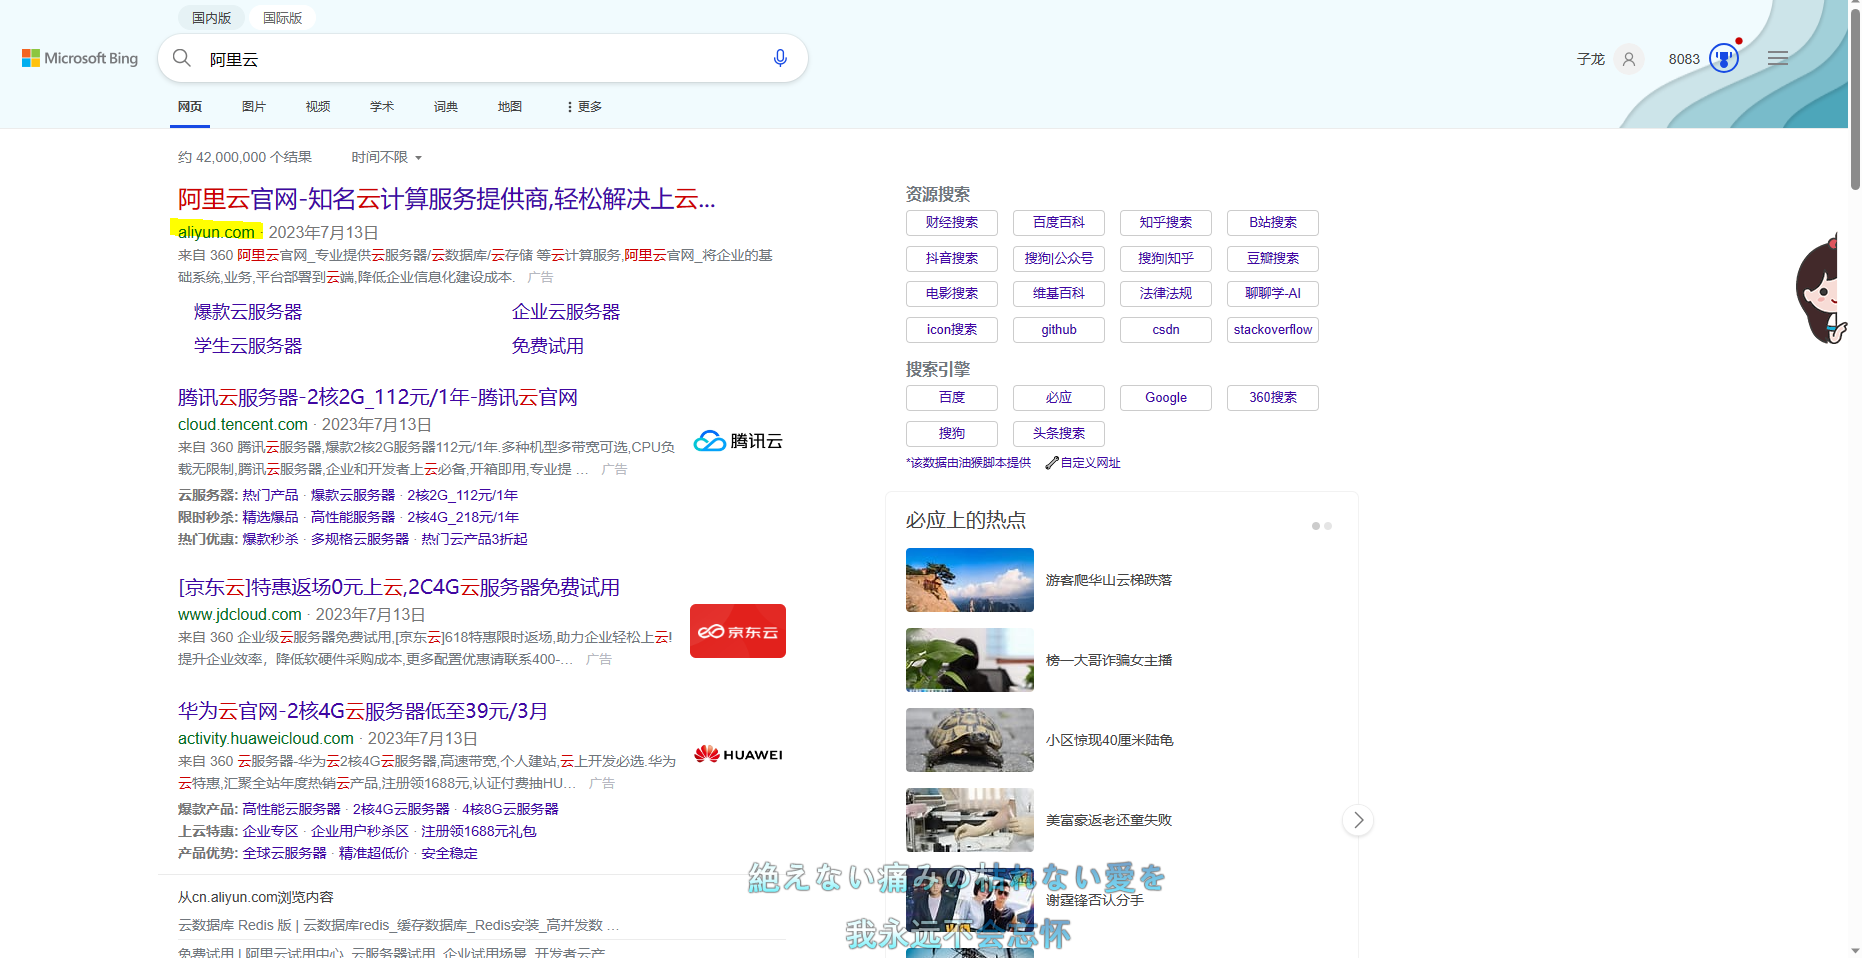Click the github button
The height and width of the screenshot is (958, 1862).
1059,330
